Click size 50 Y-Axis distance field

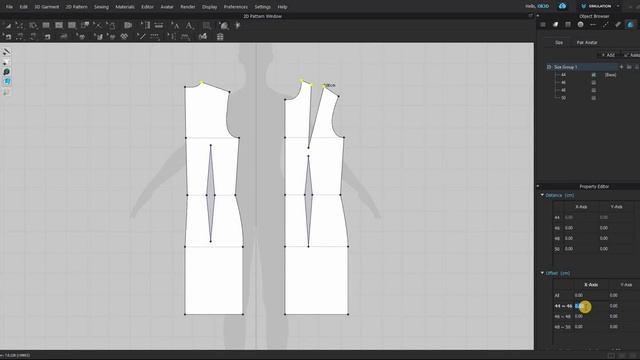tap(616, 249)
